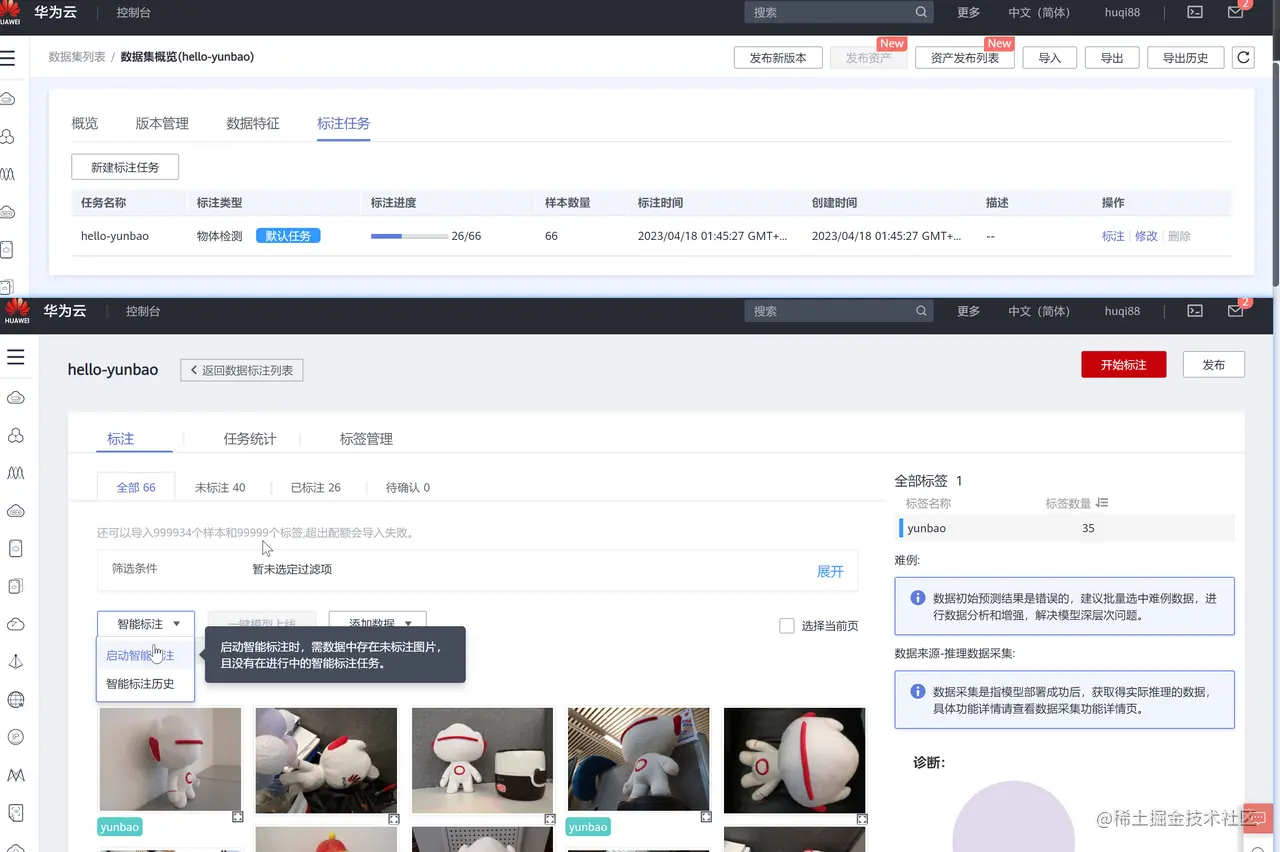
Task: Open cloud shell icon in lower header
Action: (1194, 311)
